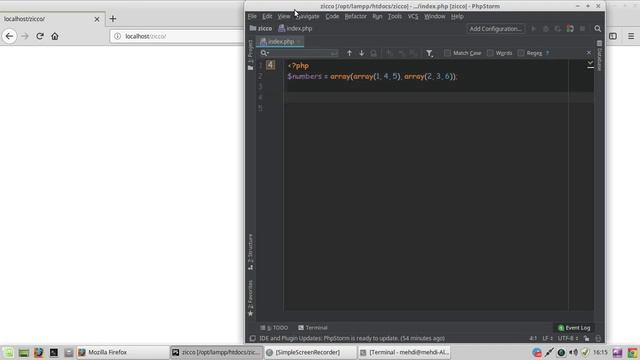640x360 pixels.
Task: Click the Firefox home icon
Action: 55,36
